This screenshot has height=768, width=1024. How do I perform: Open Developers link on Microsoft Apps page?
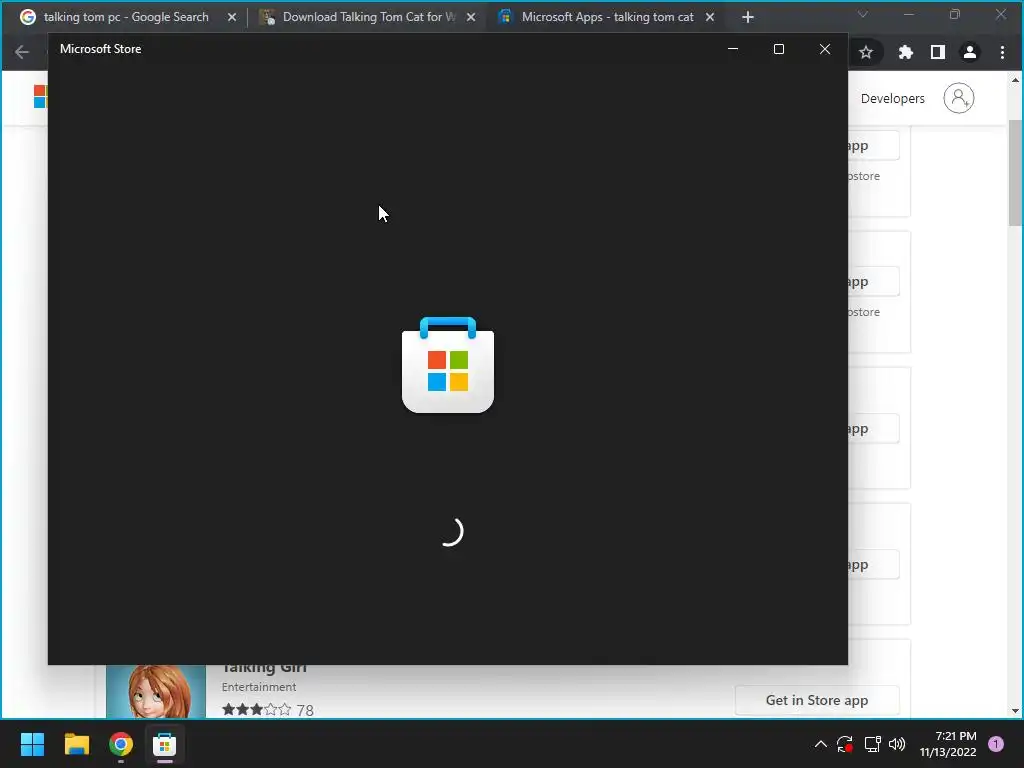point(893,99)
